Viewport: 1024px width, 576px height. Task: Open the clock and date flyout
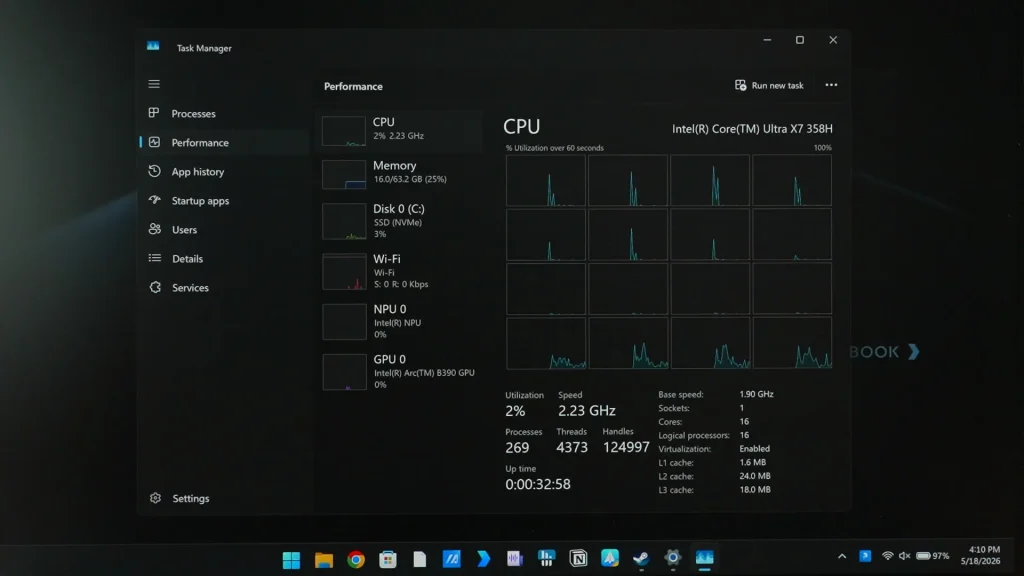980,556
